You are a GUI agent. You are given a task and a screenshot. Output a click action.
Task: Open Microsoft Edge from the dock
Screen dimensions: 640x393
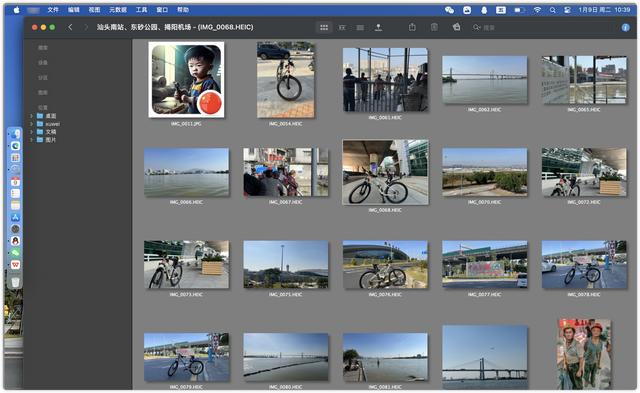[15, 146]
